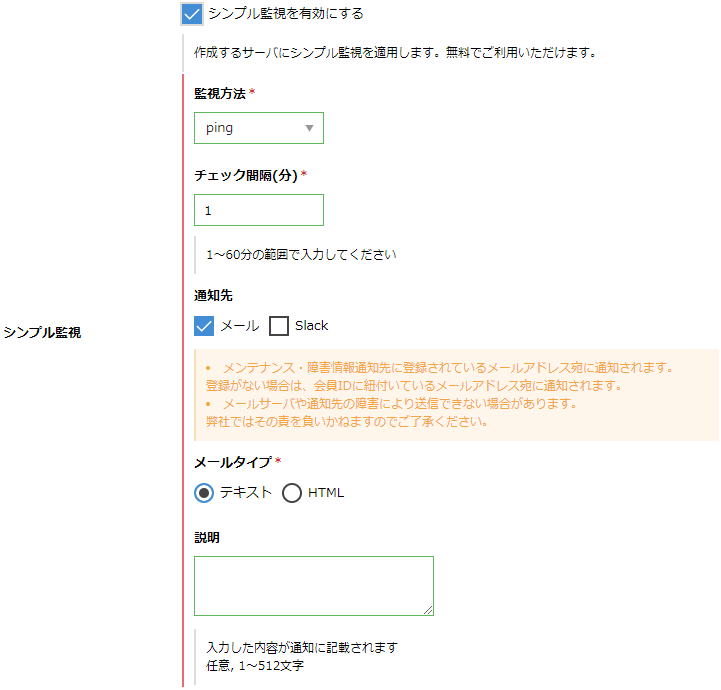Focus the チェック間隔(分) input field
721x690 pixels.
point(258,211)
